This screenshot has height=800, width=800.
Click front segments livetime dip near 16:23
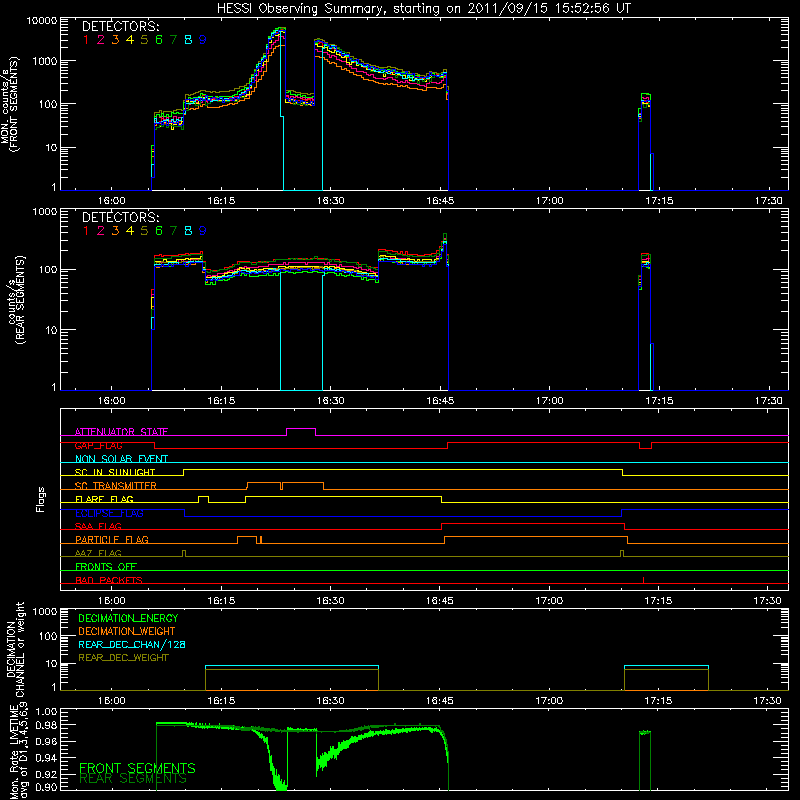[x=280, y=785]
